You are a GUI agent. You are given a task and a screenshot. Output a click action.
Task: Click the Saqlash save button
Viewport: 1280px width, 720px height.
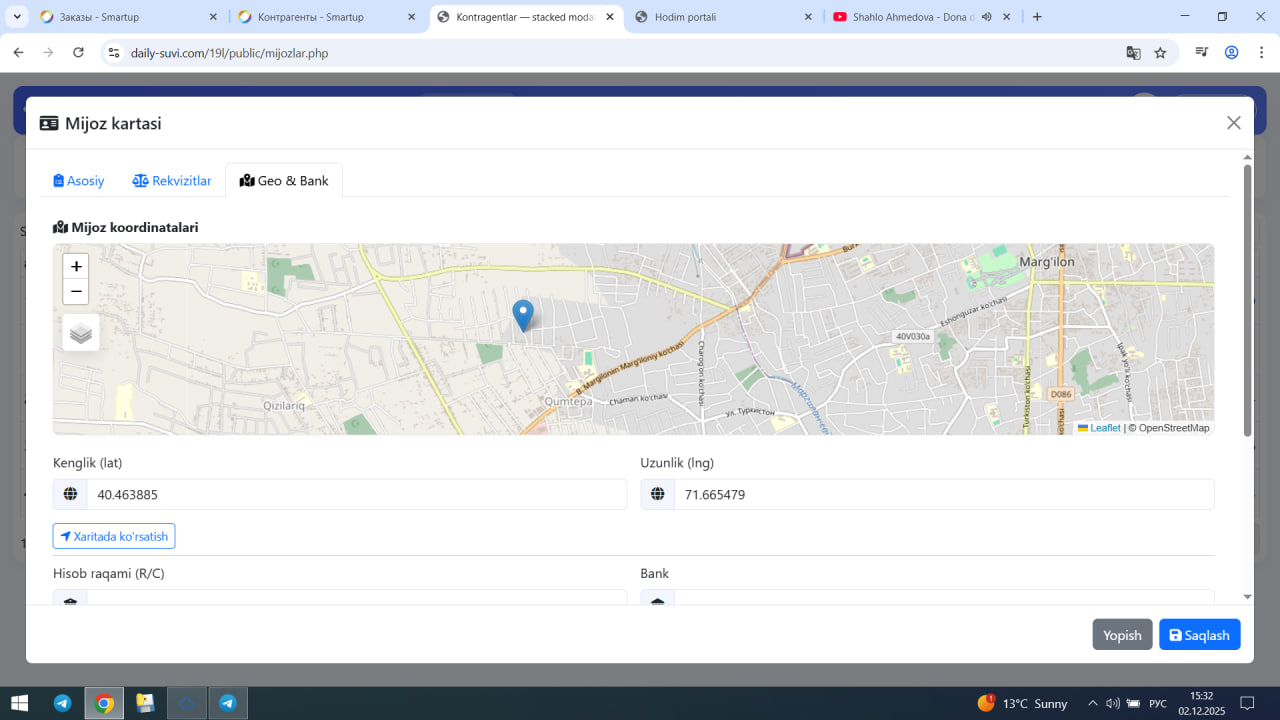pos(1199,635)
